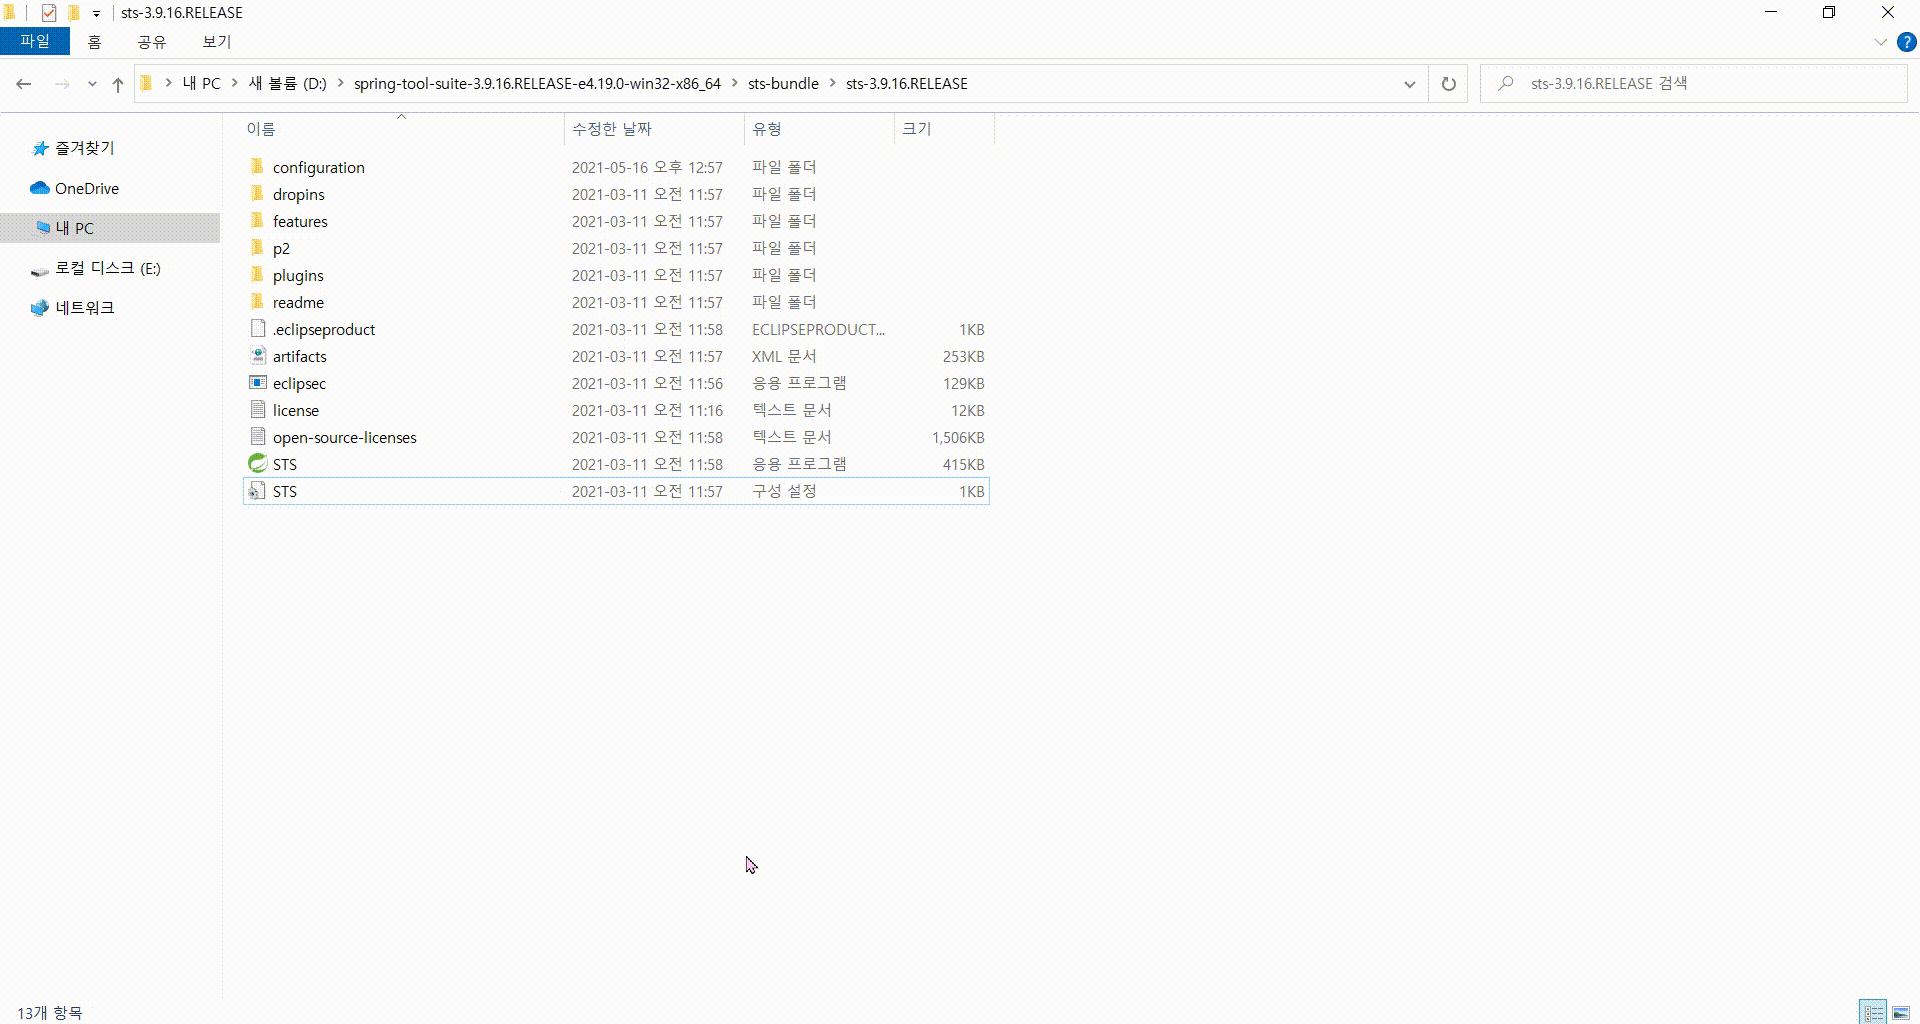Viewport: 1920px width, 1024px height.
Task: Select the artifacts XML file icon
Action: pos(257,356)
